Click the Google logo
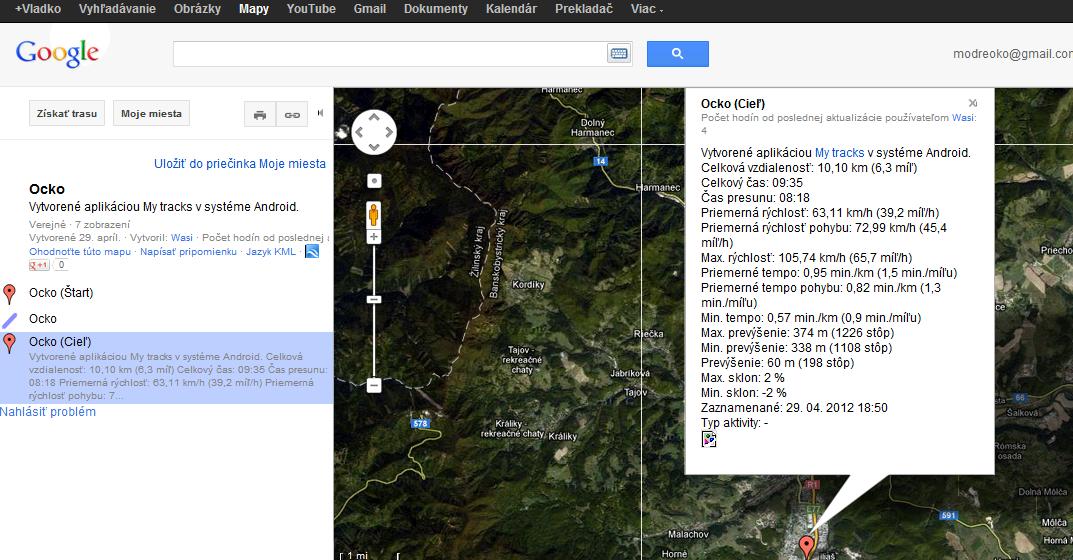Image resolution: width=1073 pixels, height=560 pixels. click(57, 53)
